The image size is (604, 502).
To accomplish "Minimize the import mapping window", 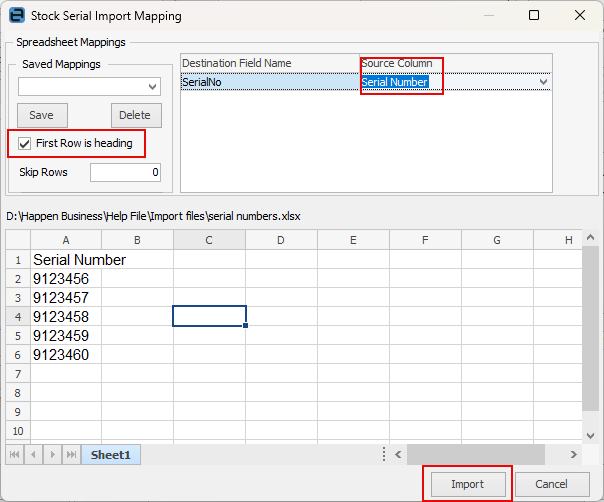I will point(489,15).
